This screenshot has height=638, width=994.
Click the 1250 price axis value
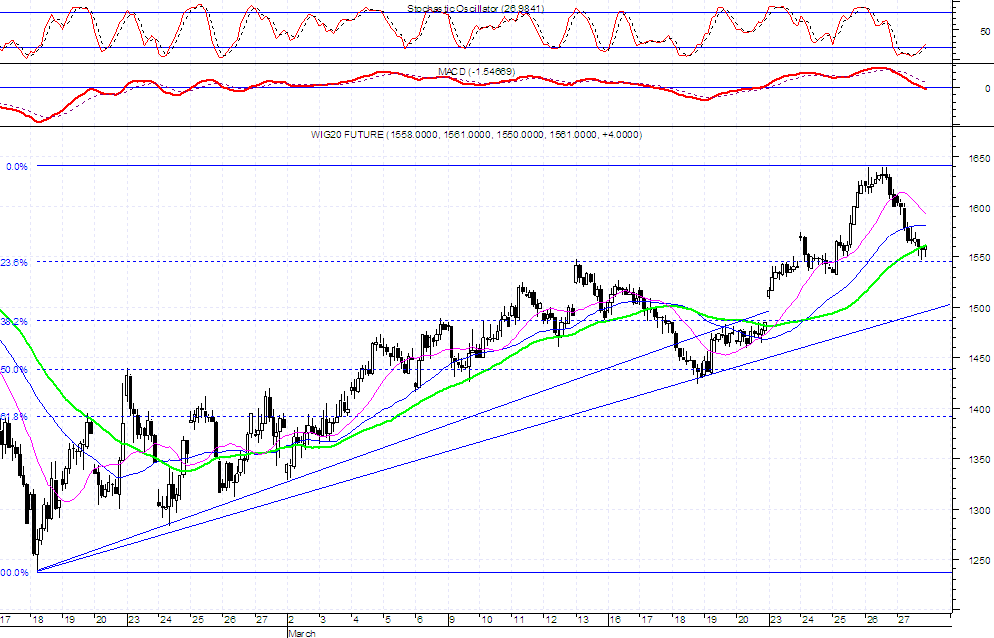[979, 560]
